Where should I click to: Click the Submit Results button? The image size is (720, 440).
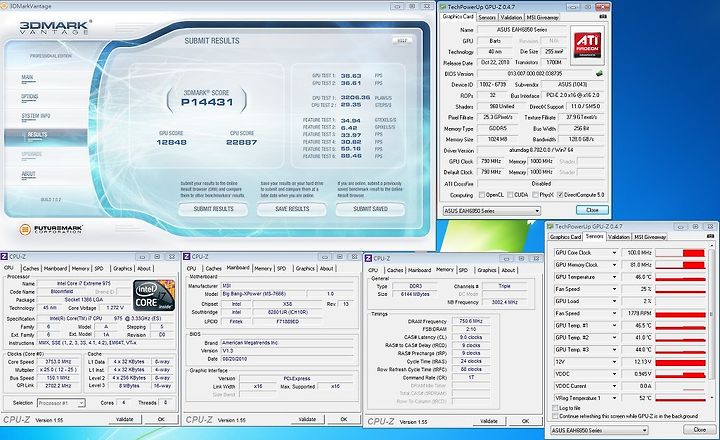214,209
